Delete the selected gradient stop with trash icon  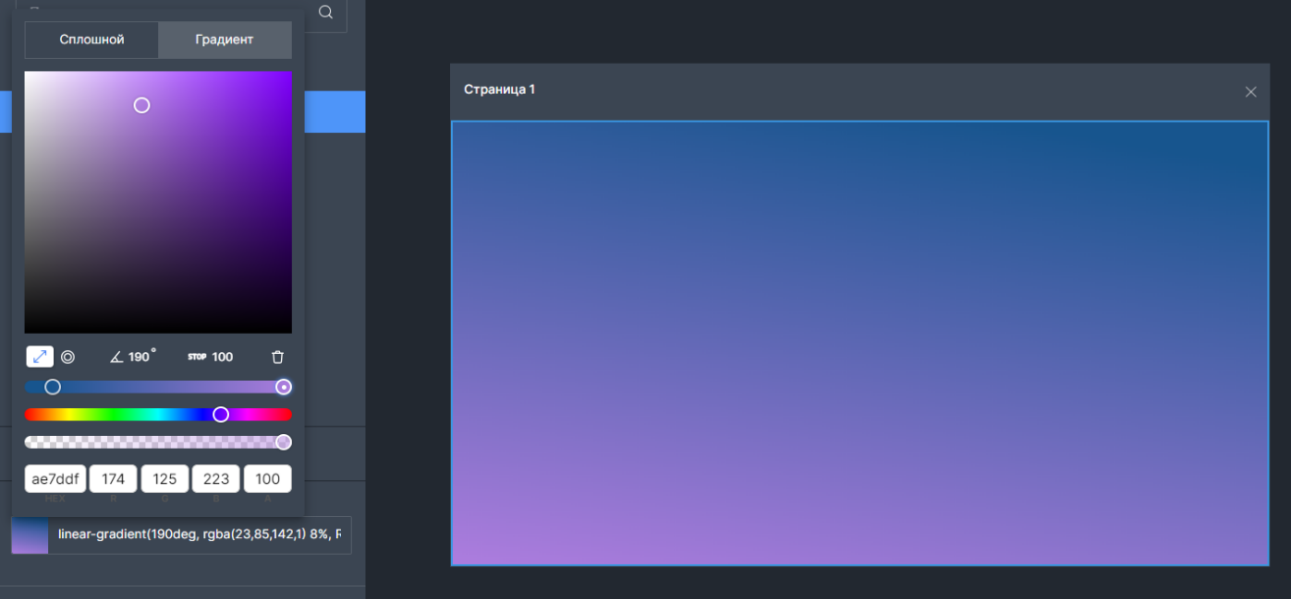point(278,357)
